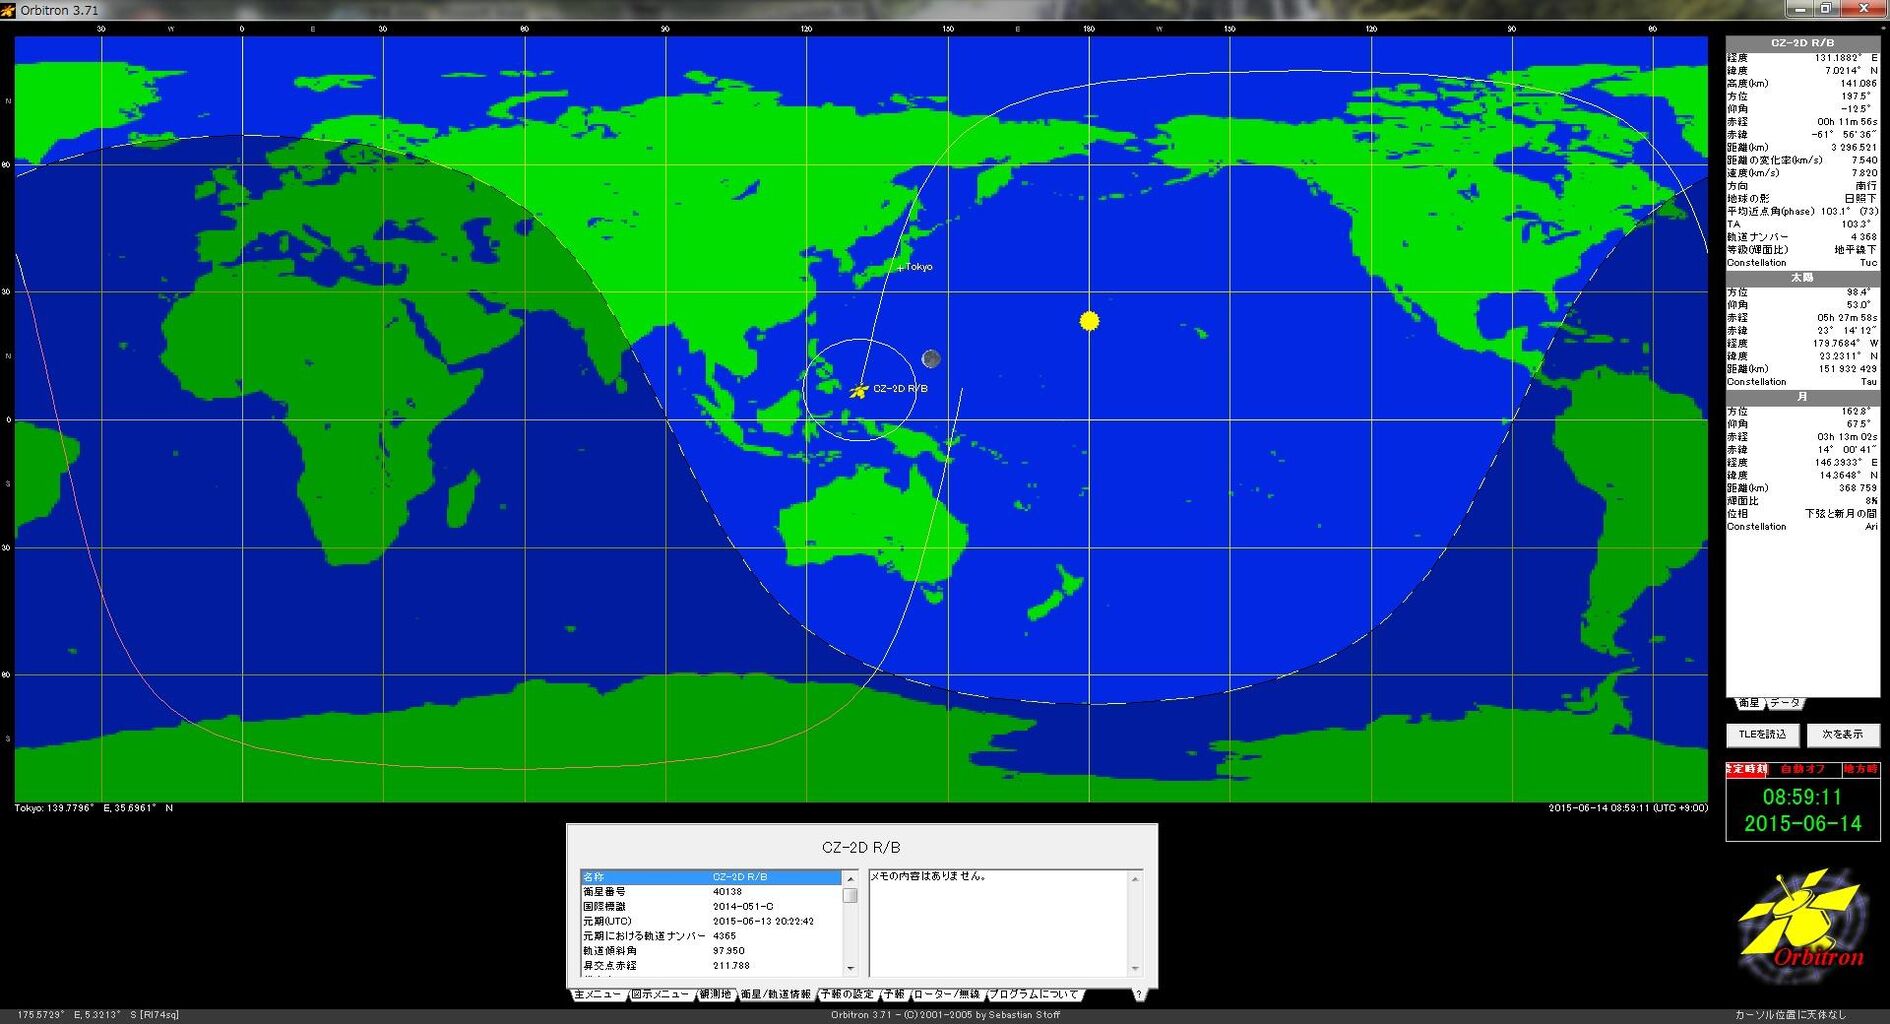Close the Orbitron window
The image size is (1890, 1024).
(1862, 8)
